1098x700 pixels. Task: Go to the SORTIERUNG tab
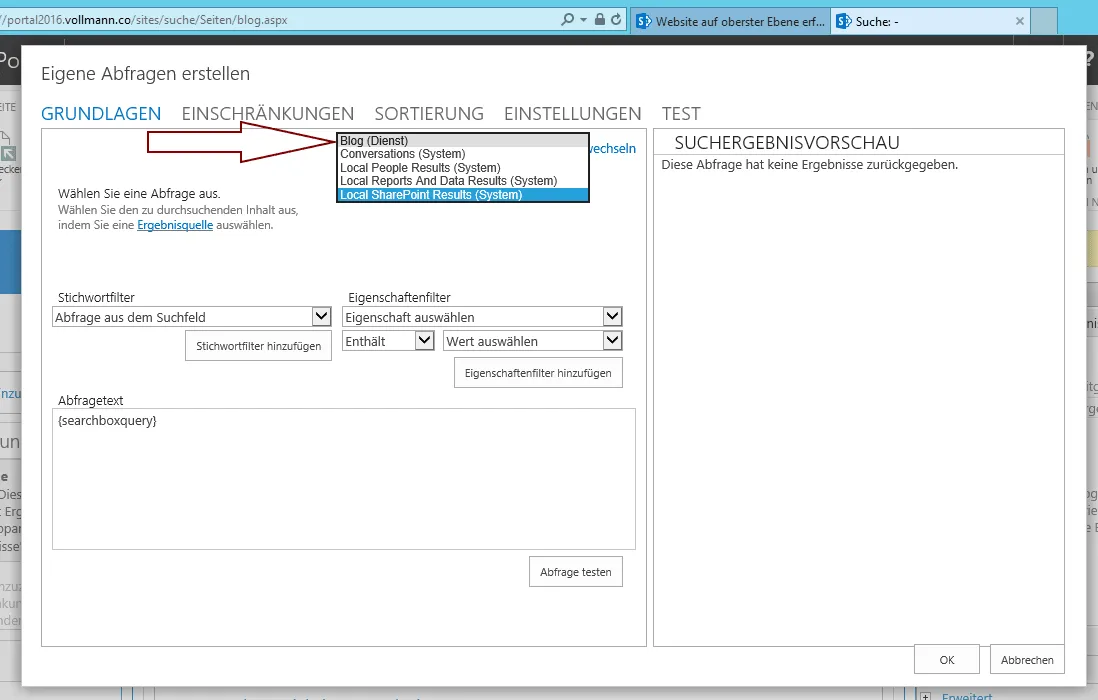[429, 113]
